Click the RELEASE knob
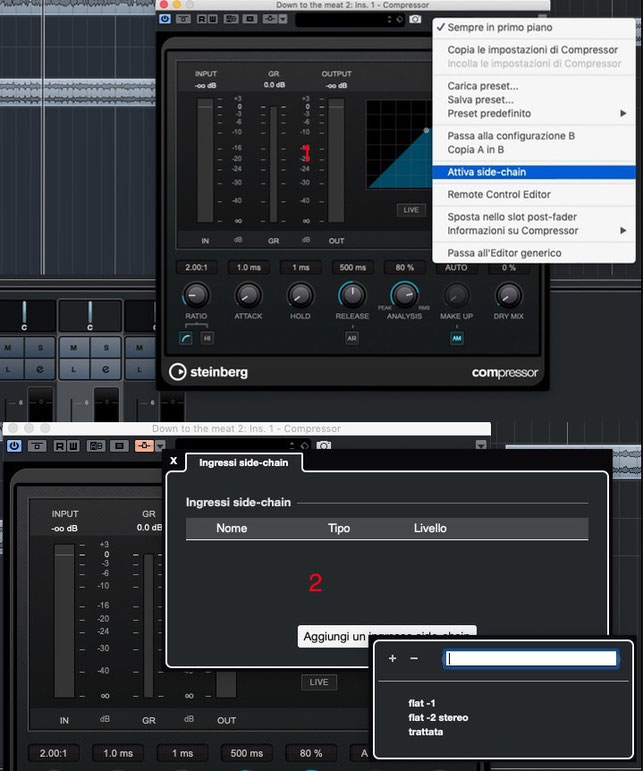The width and height of the screenshot is (643, 771). 352,295
